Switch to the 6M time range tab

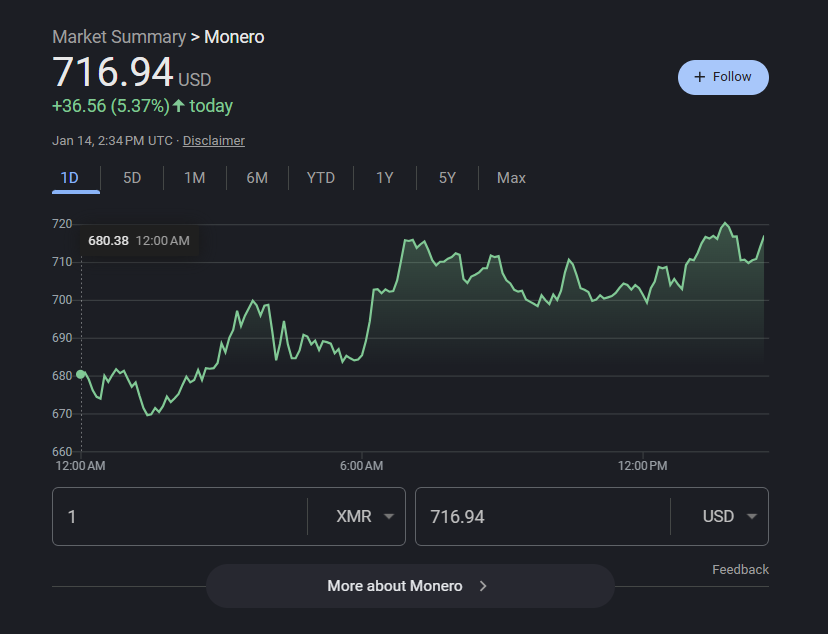click(257, 178)
